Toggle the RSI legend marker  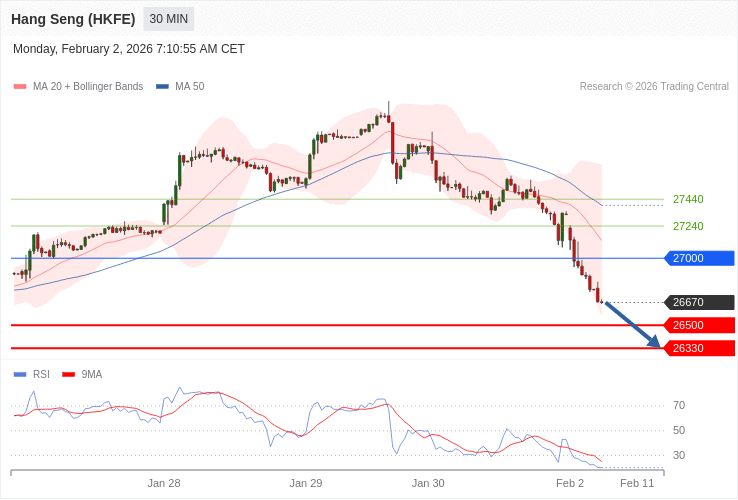[x=20, y=375]
